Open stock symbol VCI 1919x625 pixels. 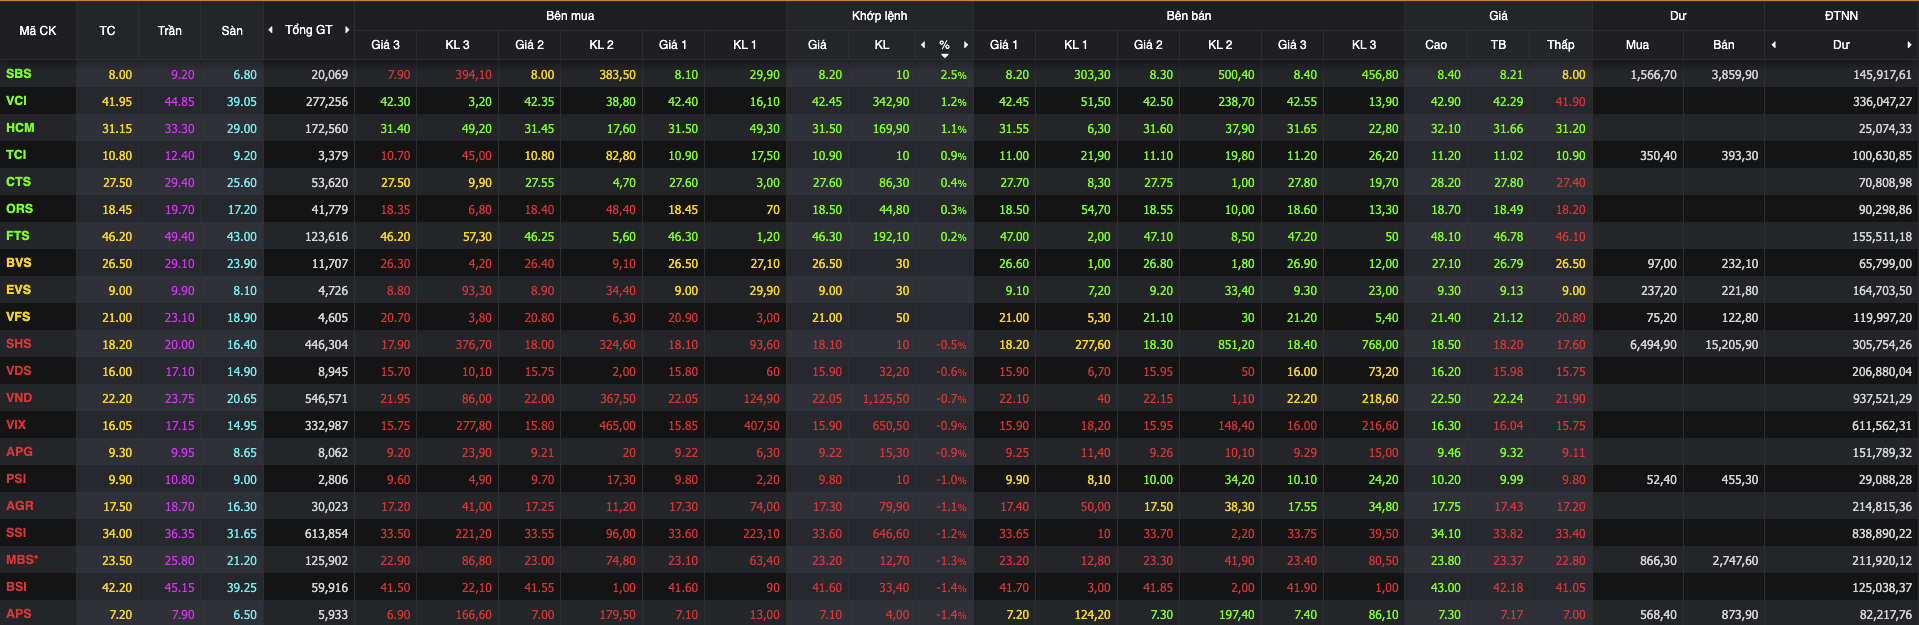(16, 101)
